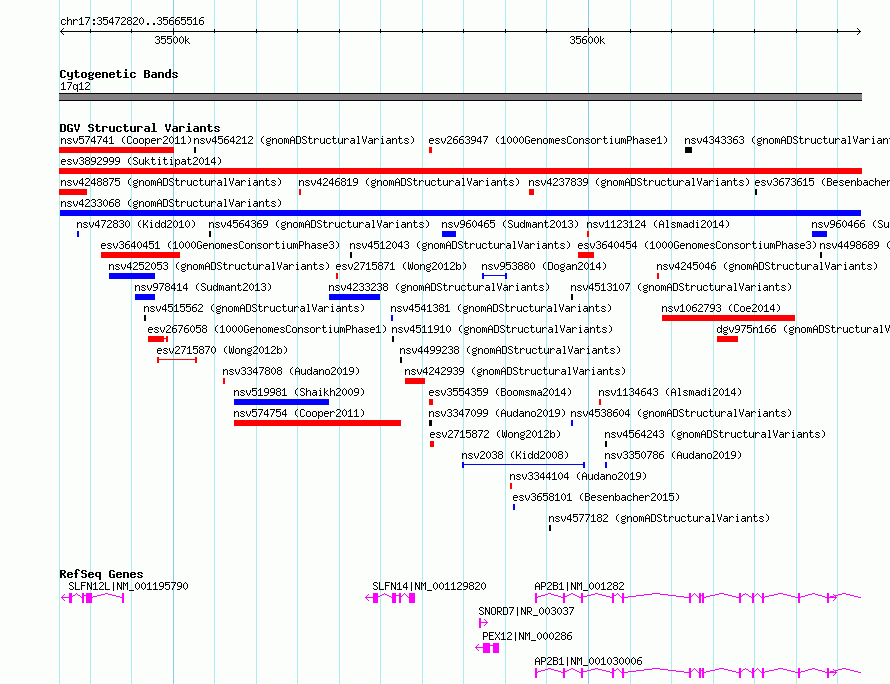Click the nsv574741 (Cooper2011) variant label

[x=126, y=140]
